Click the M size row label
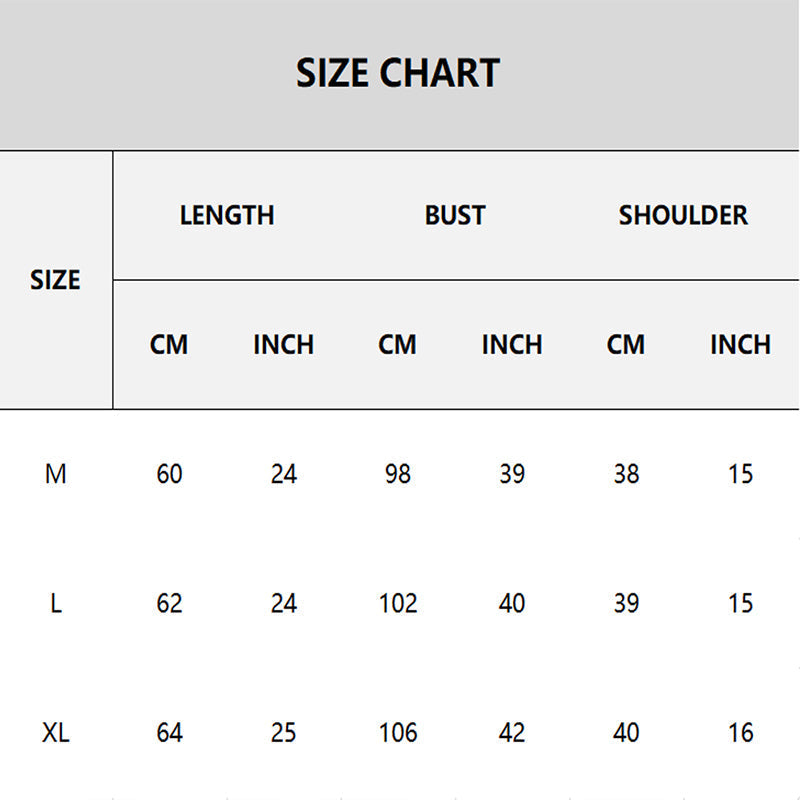 pos(56,474)
